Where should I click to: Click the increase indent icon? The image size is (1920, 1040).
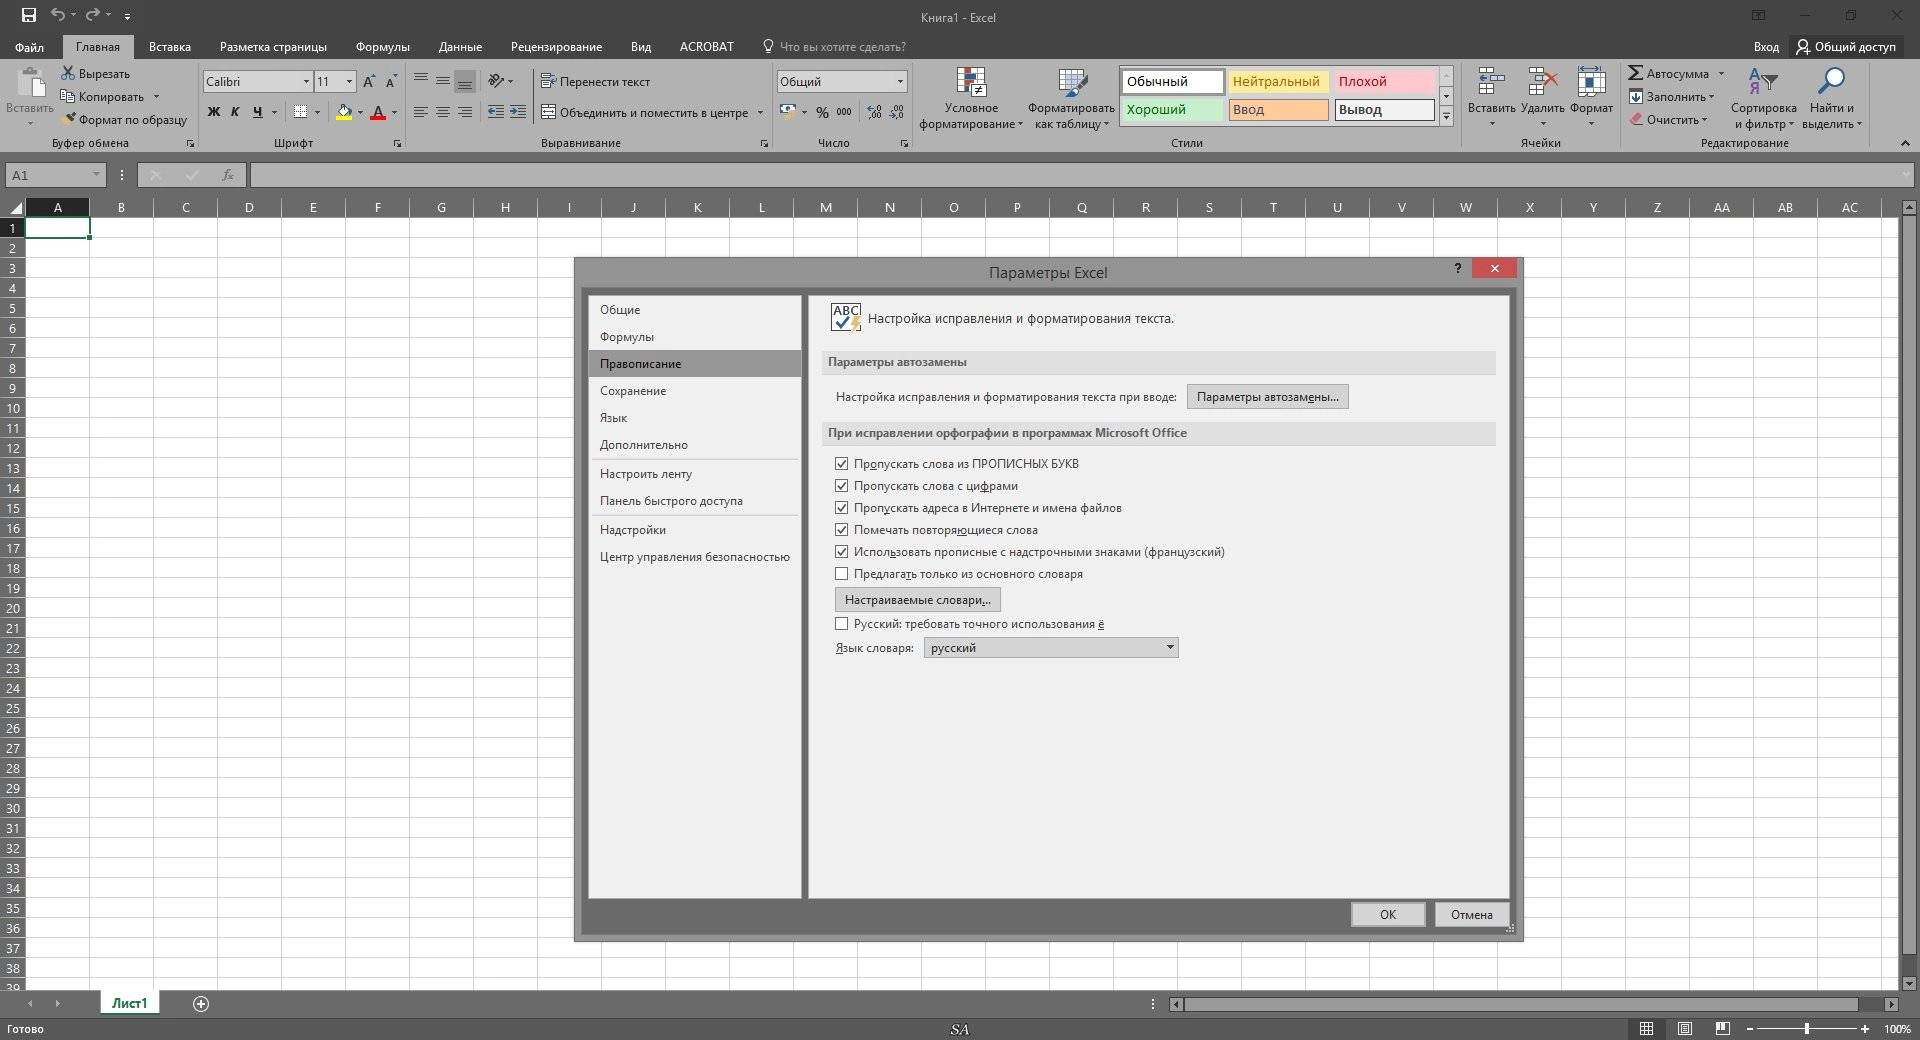(x=518, y=112)
